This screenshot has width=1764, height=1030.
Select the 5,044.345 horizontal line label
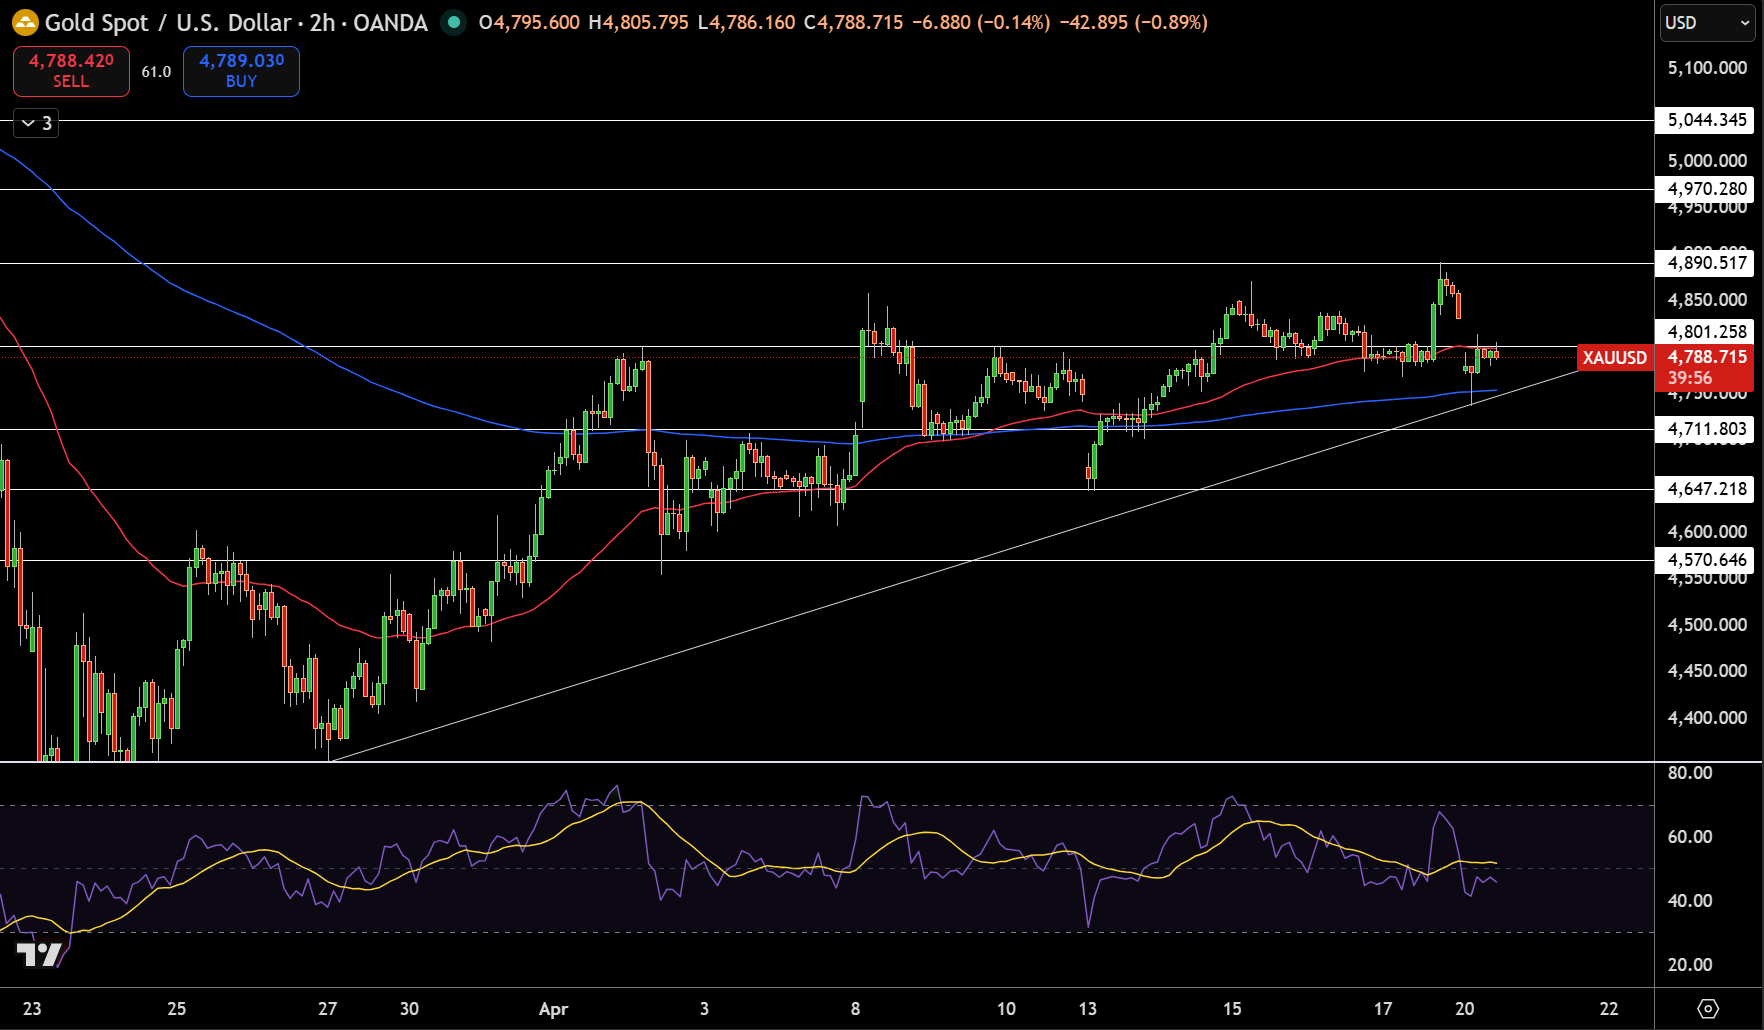point(1707,120)
